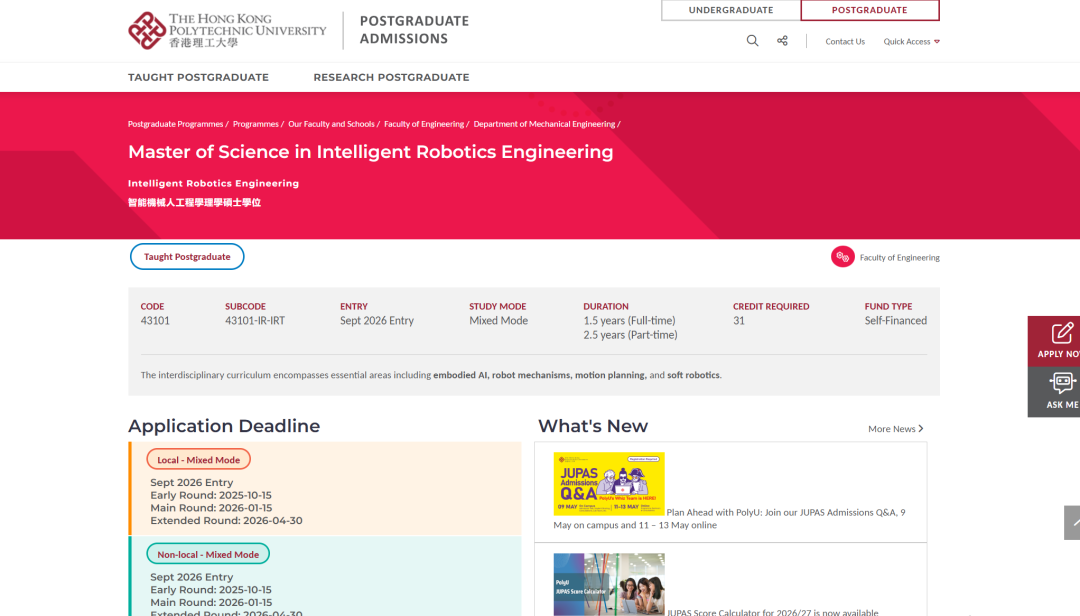Click Local Extended Round: 2026-04-30 text
The width and height of the screenshot is (1080, 616).
pos(226,520)
